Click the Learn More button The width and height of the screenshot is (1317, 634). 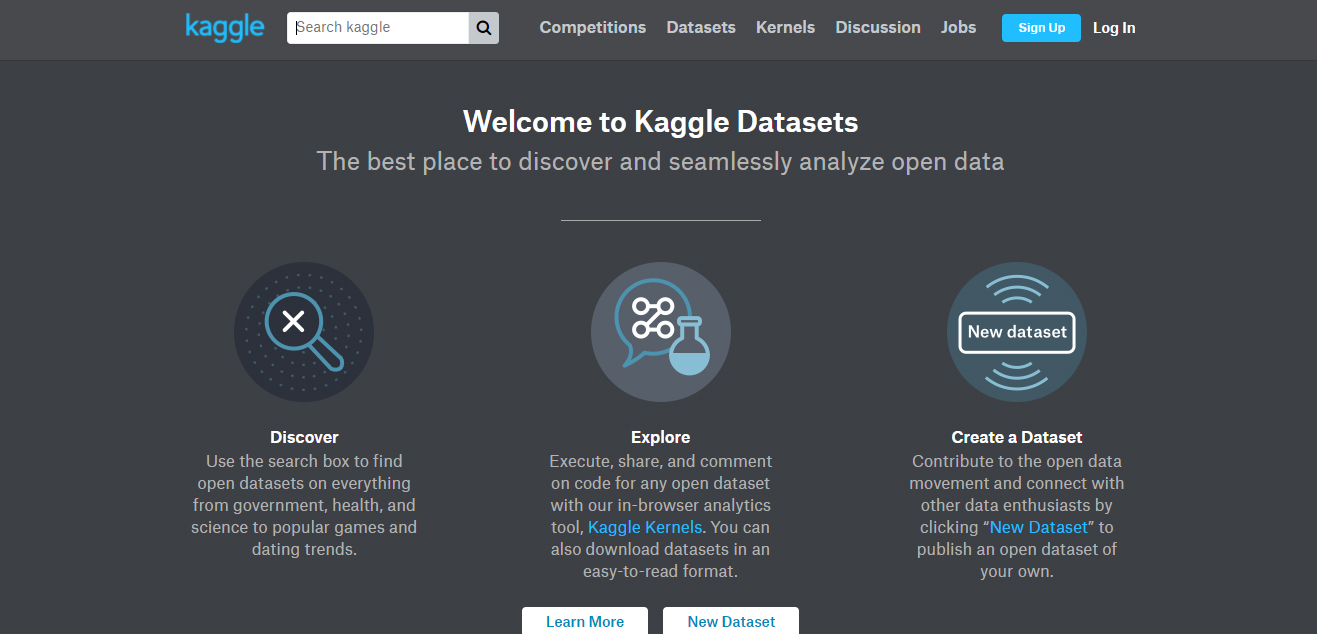coord(585,621)
